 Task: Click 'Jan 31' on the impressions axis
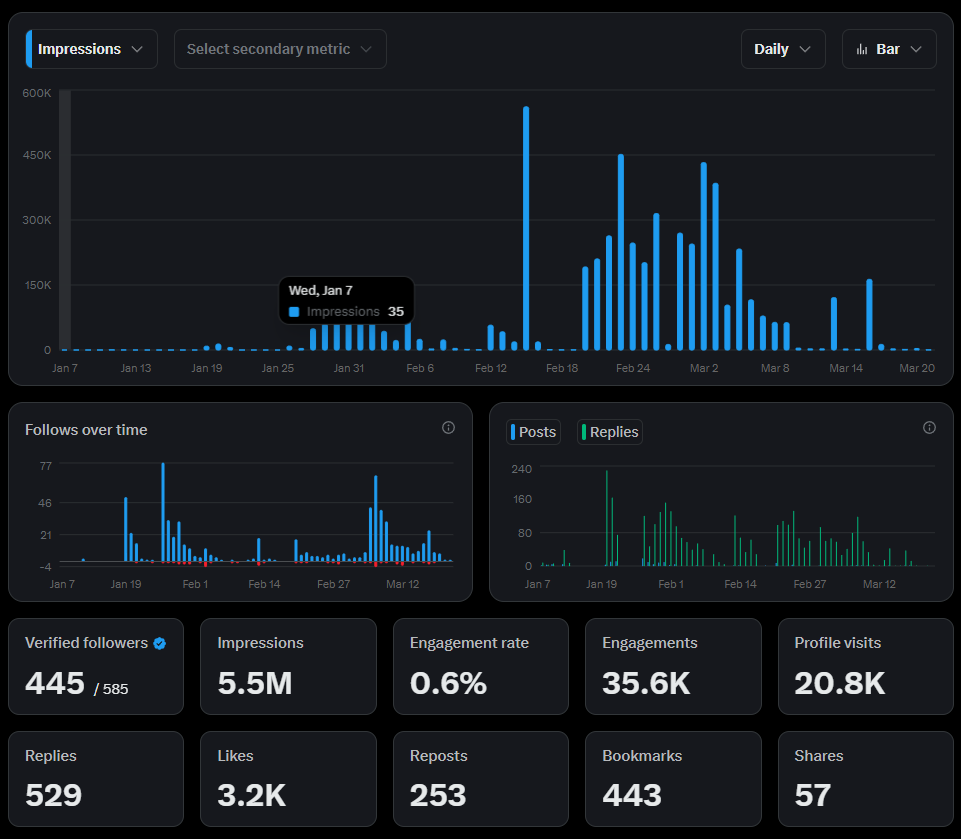tap(349, 368)
